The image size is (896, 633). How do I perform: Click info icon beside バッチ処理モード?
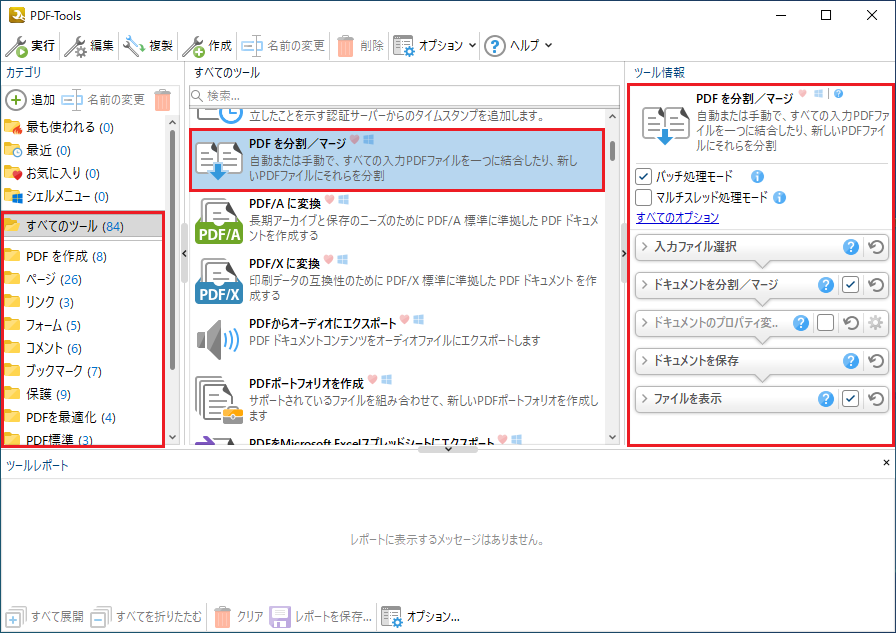tap(757, 177)
